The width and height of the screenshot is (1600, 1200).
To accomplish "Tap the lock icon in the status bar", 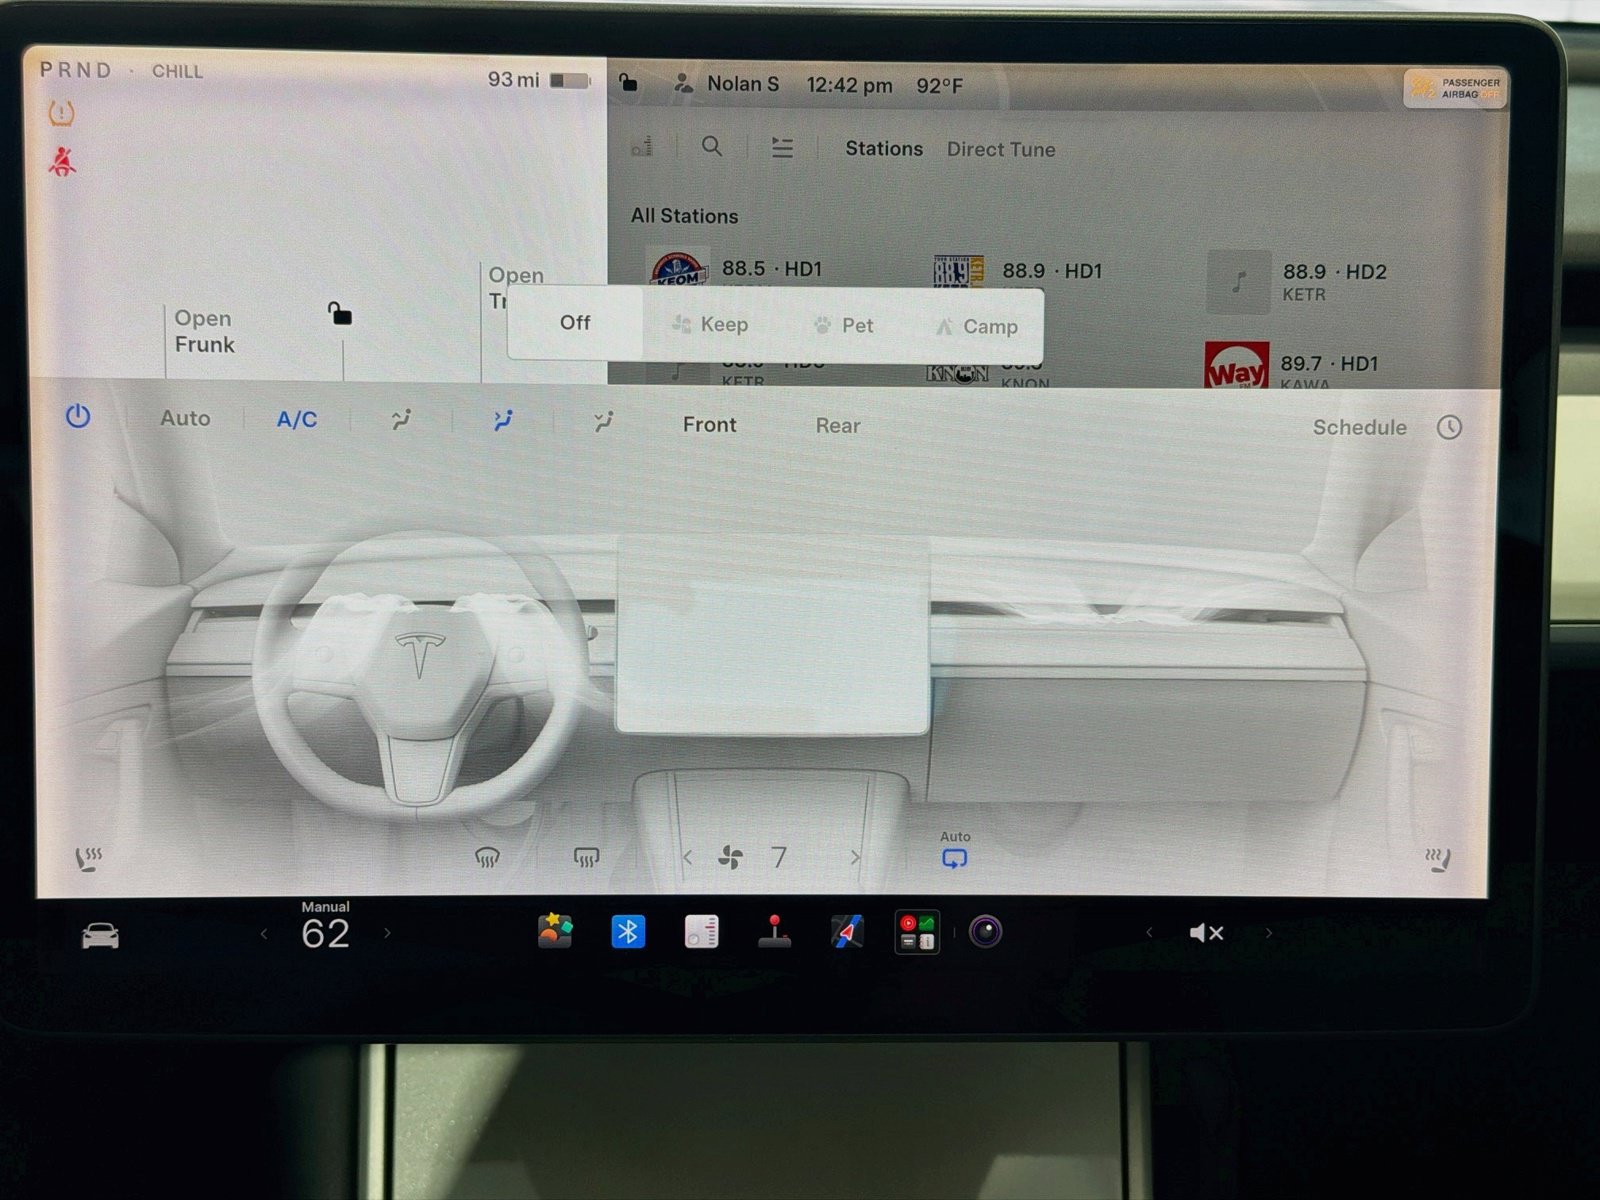I will [x=628, y=83].
